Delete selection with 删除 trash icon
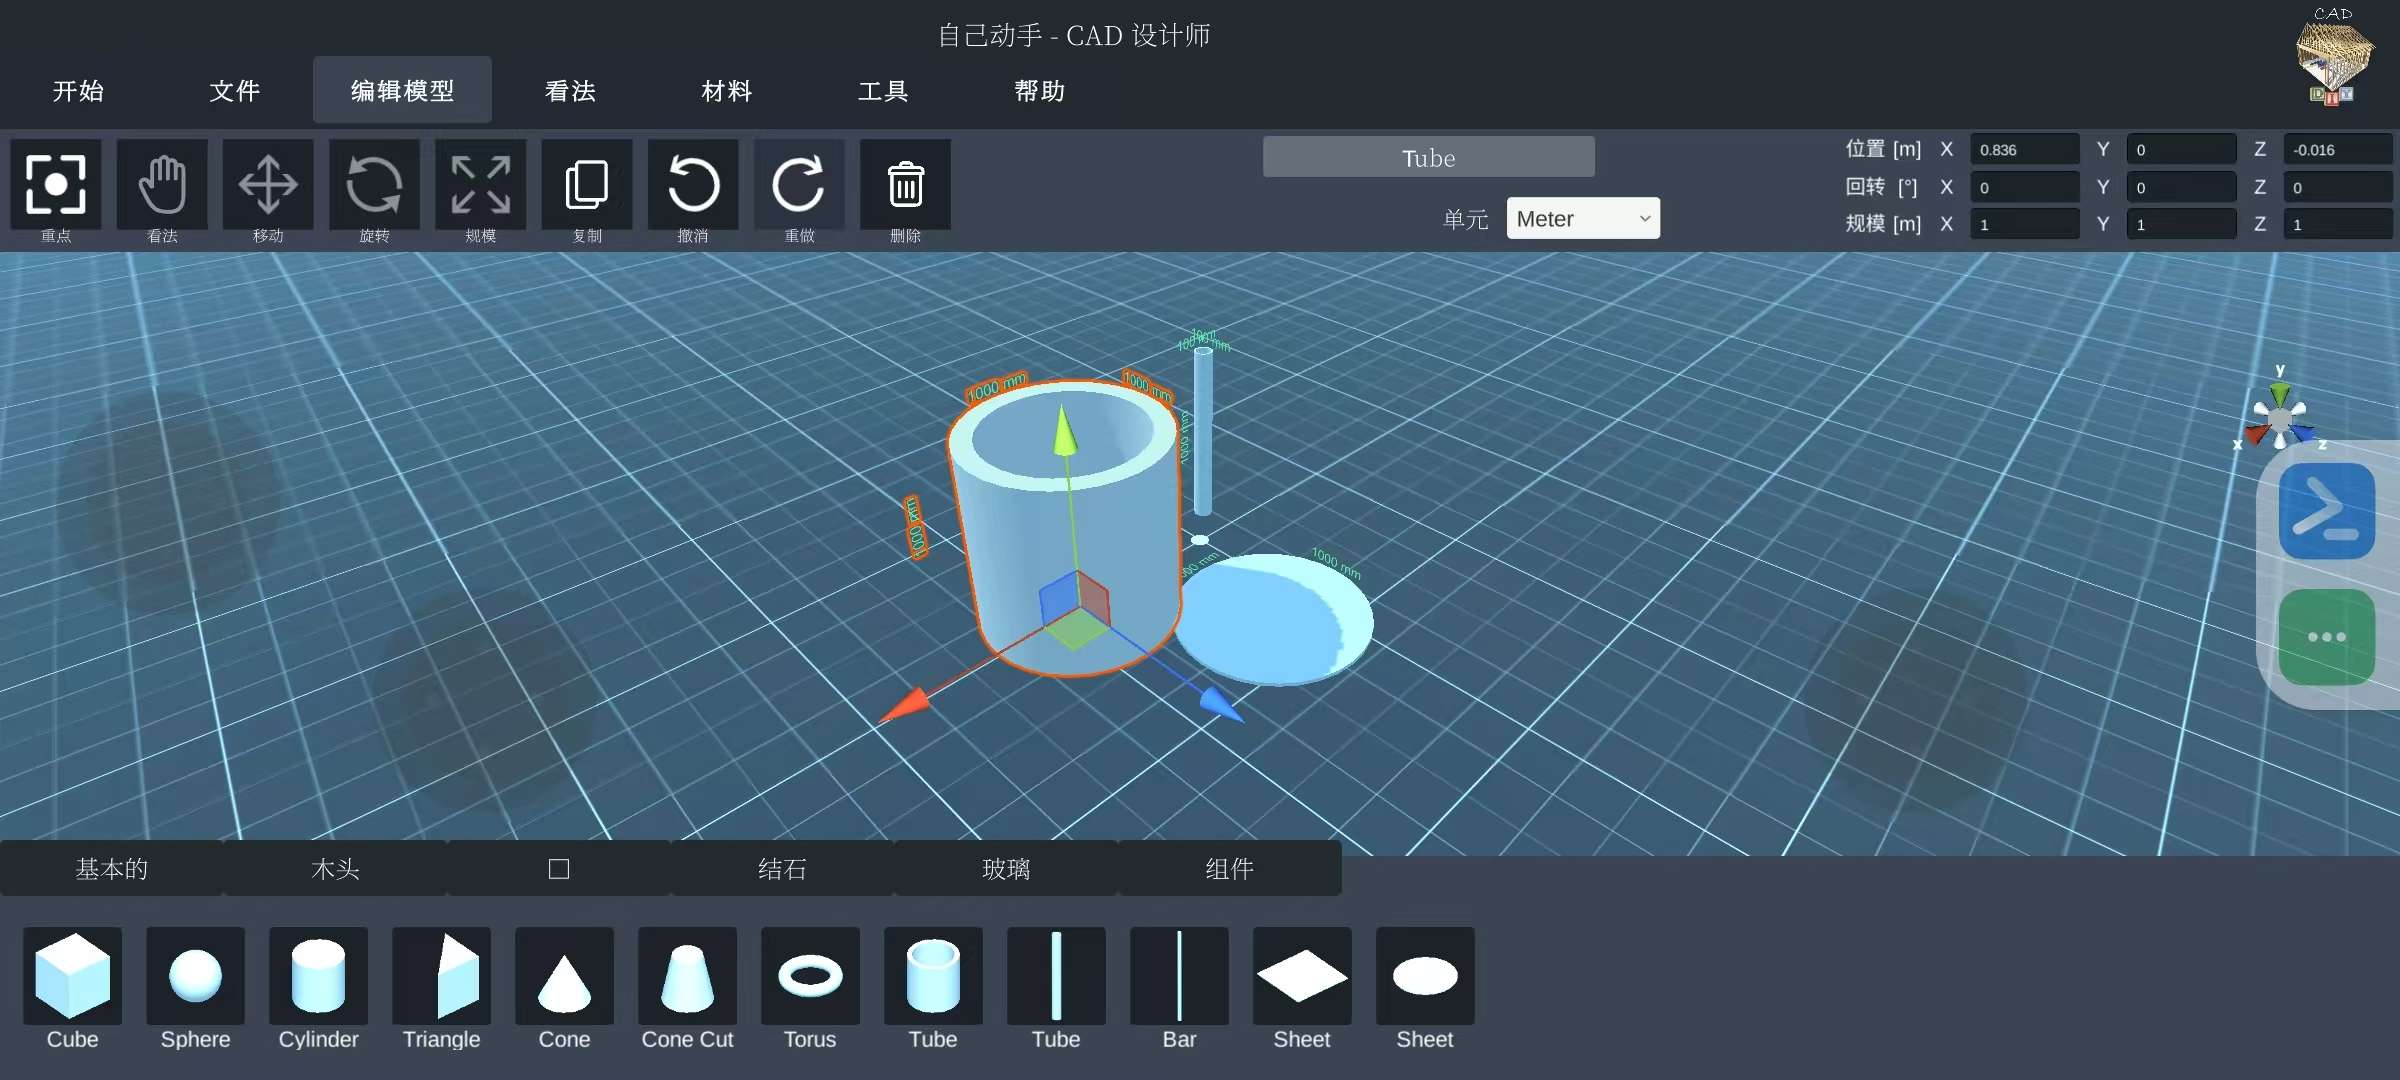This screenshot has width=2400, height=1080. (905, 184)
